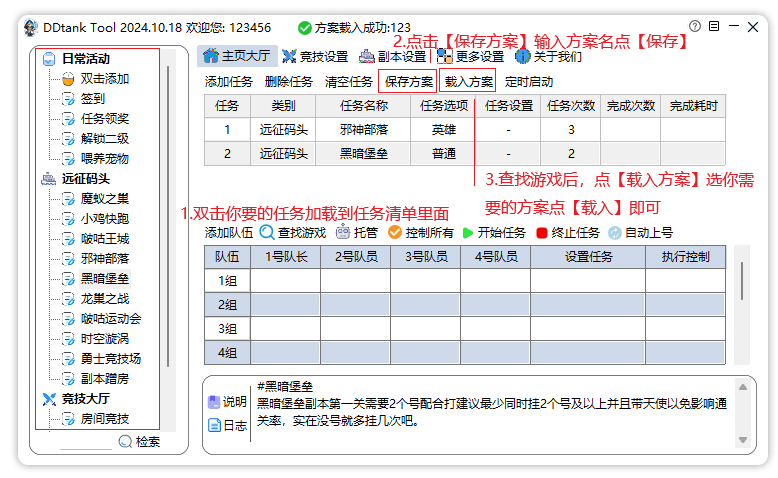This screenshot has height=478, width=778.
Task: Click 添加队伍 to add a team
Action: point(228,232)
